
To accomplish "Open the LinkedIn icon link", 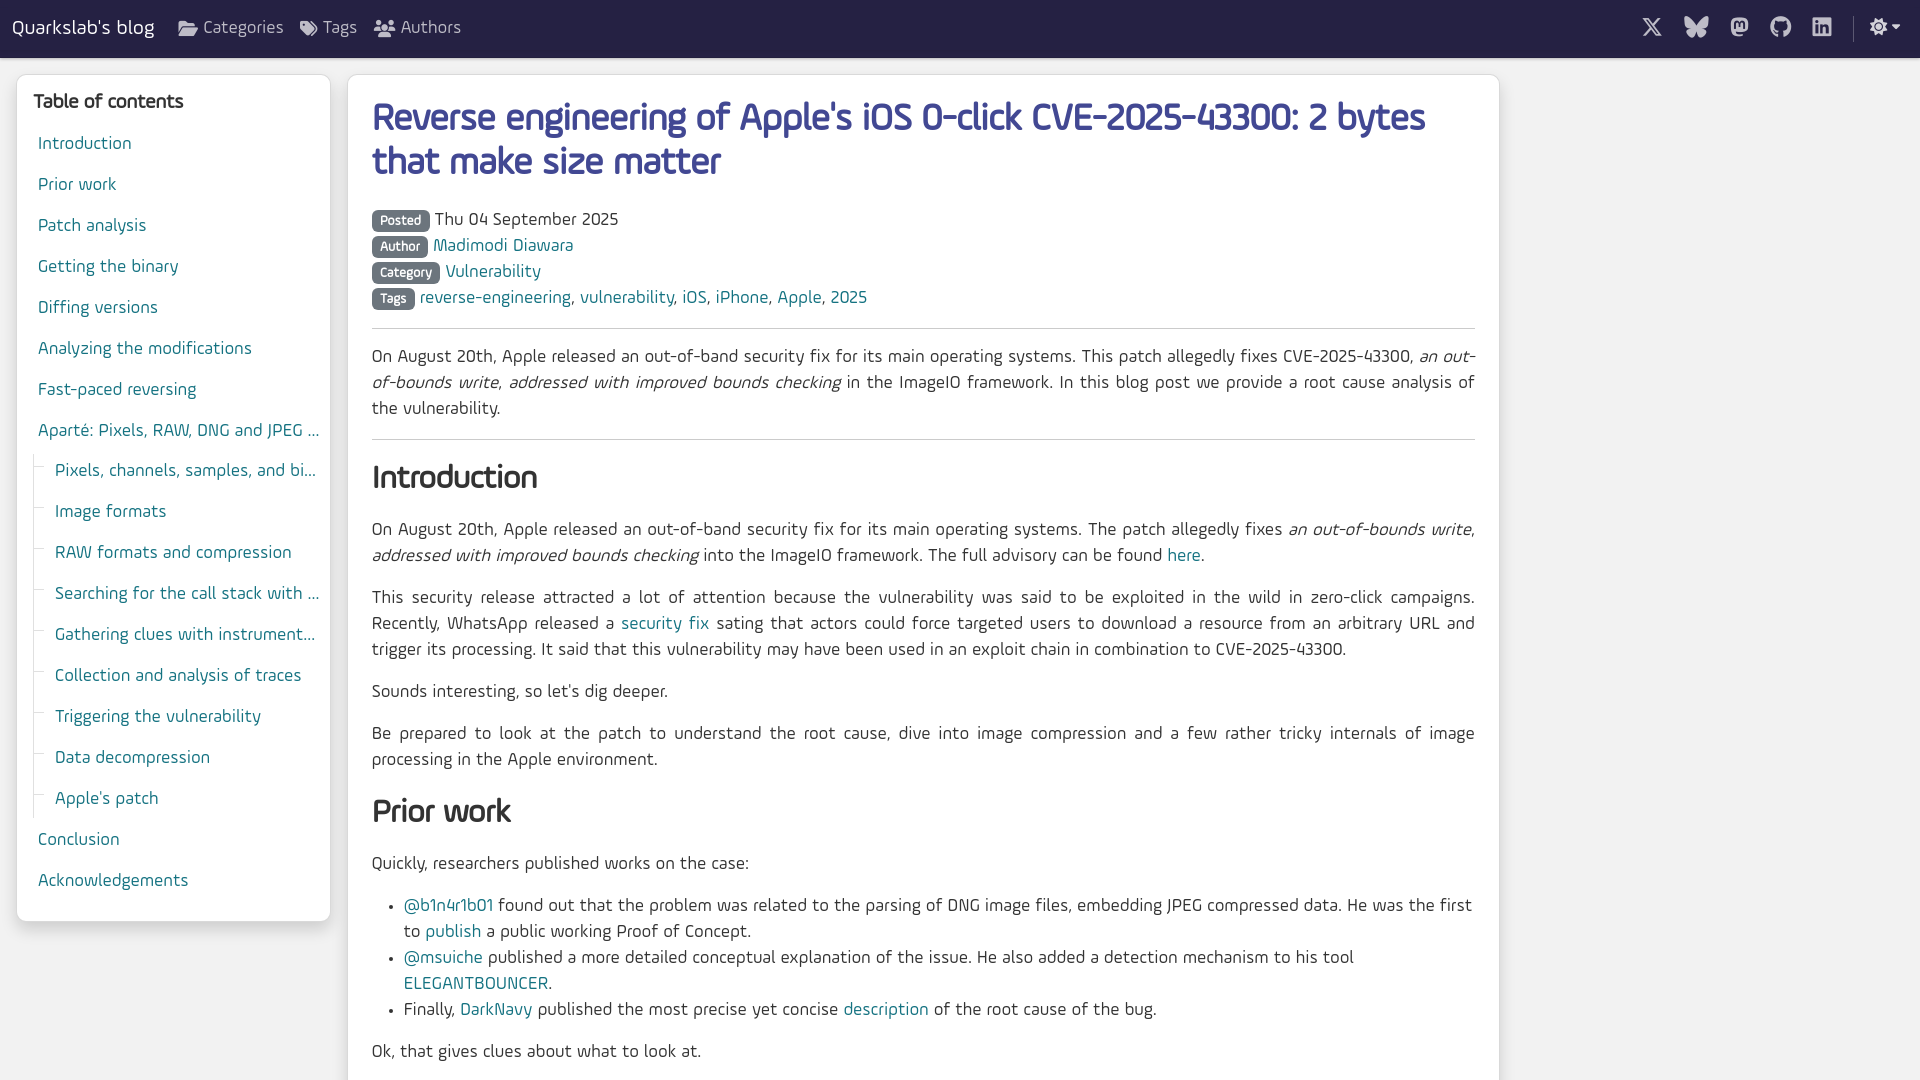I will pos(1822,28).
